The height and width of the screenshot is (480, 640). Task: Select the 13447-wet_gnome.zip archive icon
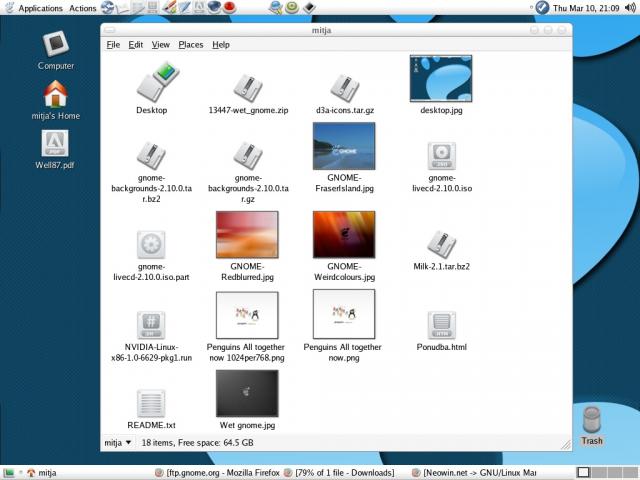[x=248, y=88]
